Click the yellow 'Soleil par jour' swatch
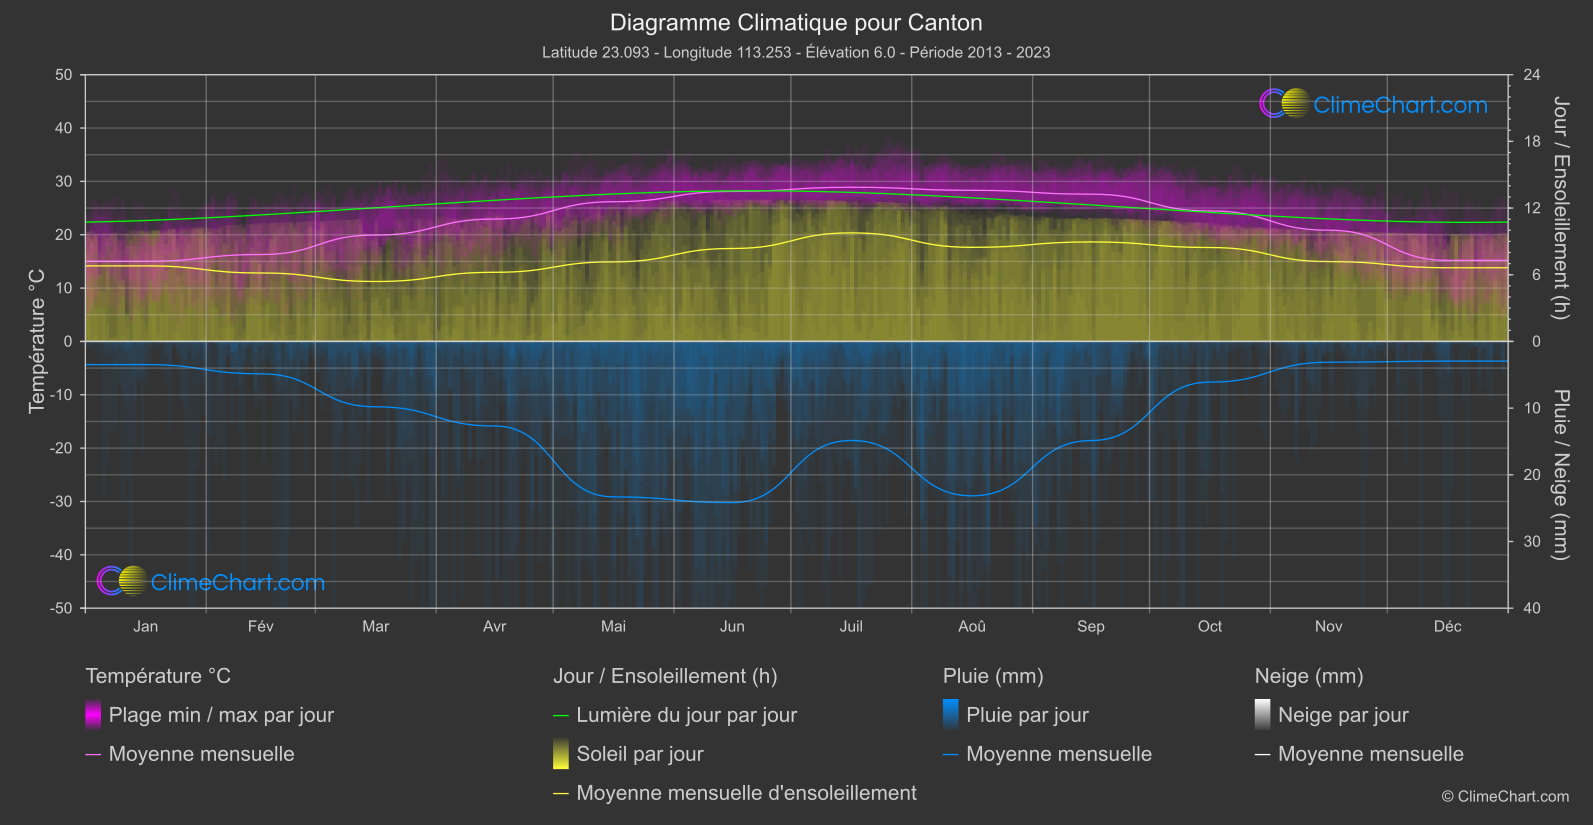The image size is (1593, 825). 561,753
